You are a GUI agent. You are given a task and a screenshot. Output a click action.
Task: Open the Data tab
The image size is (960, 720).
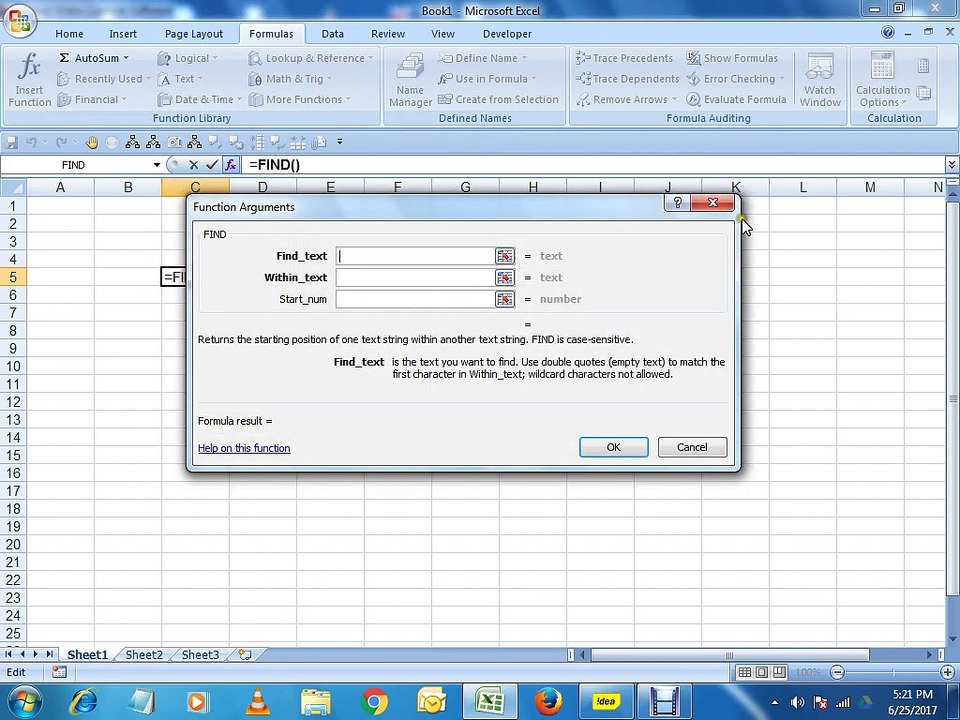pyautogui.click(x=332, y=34)
